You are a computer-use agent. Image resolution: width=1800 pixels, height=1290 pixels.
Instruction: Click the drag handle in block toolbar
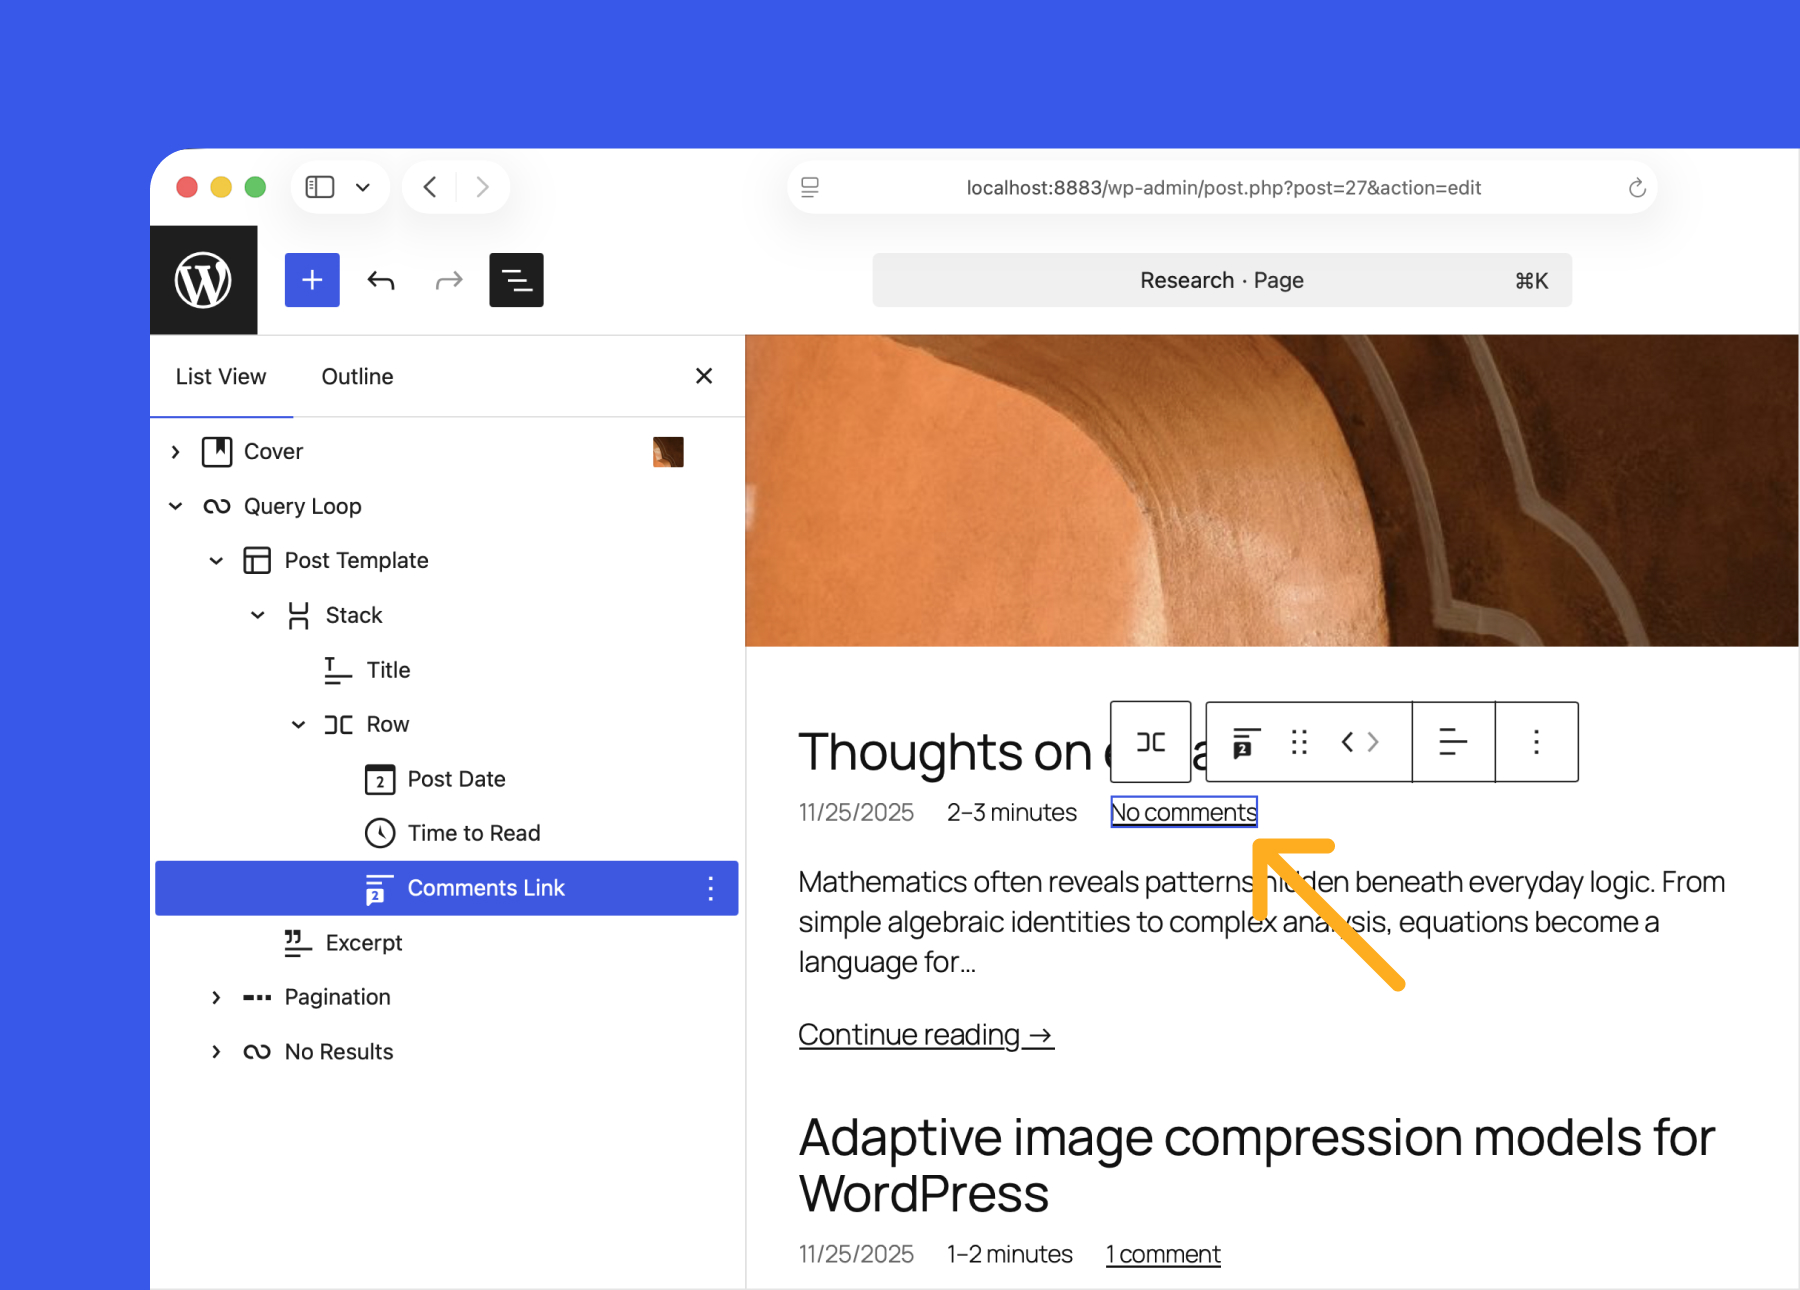1299,741
